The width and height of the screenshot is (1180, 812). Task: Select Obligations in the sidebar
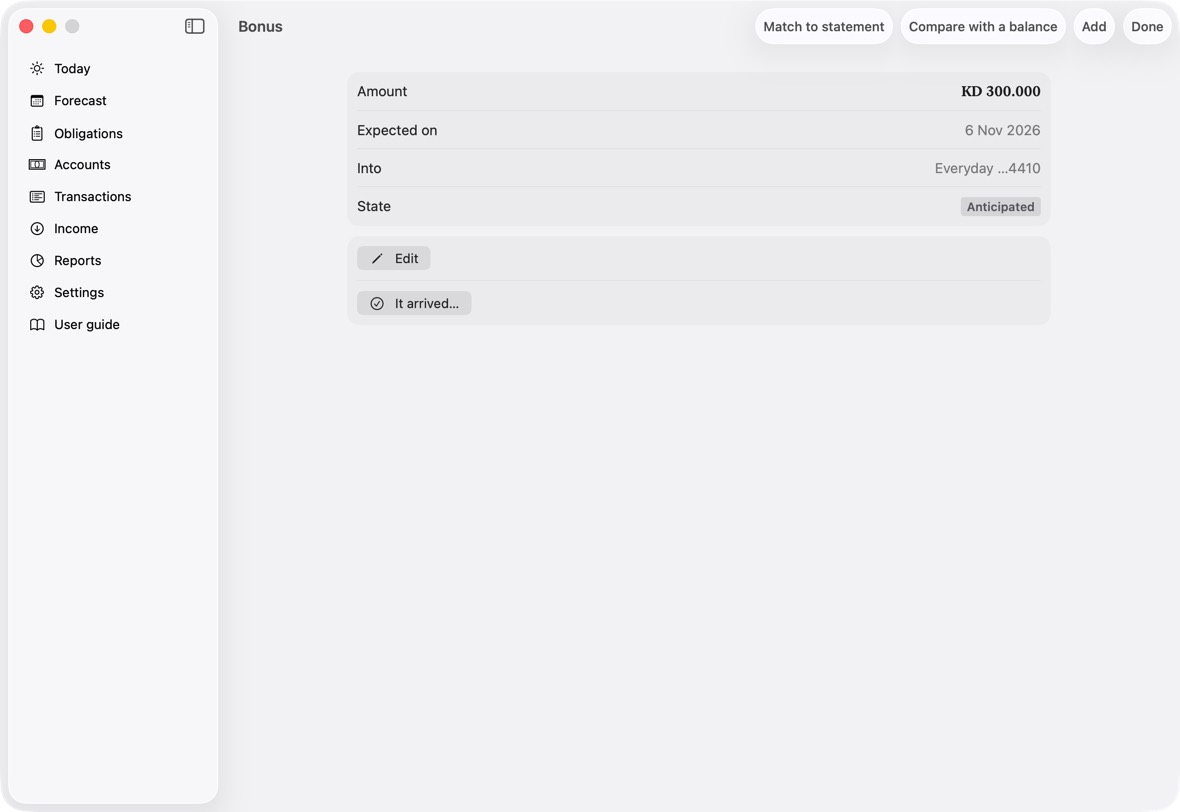(88, 133)
